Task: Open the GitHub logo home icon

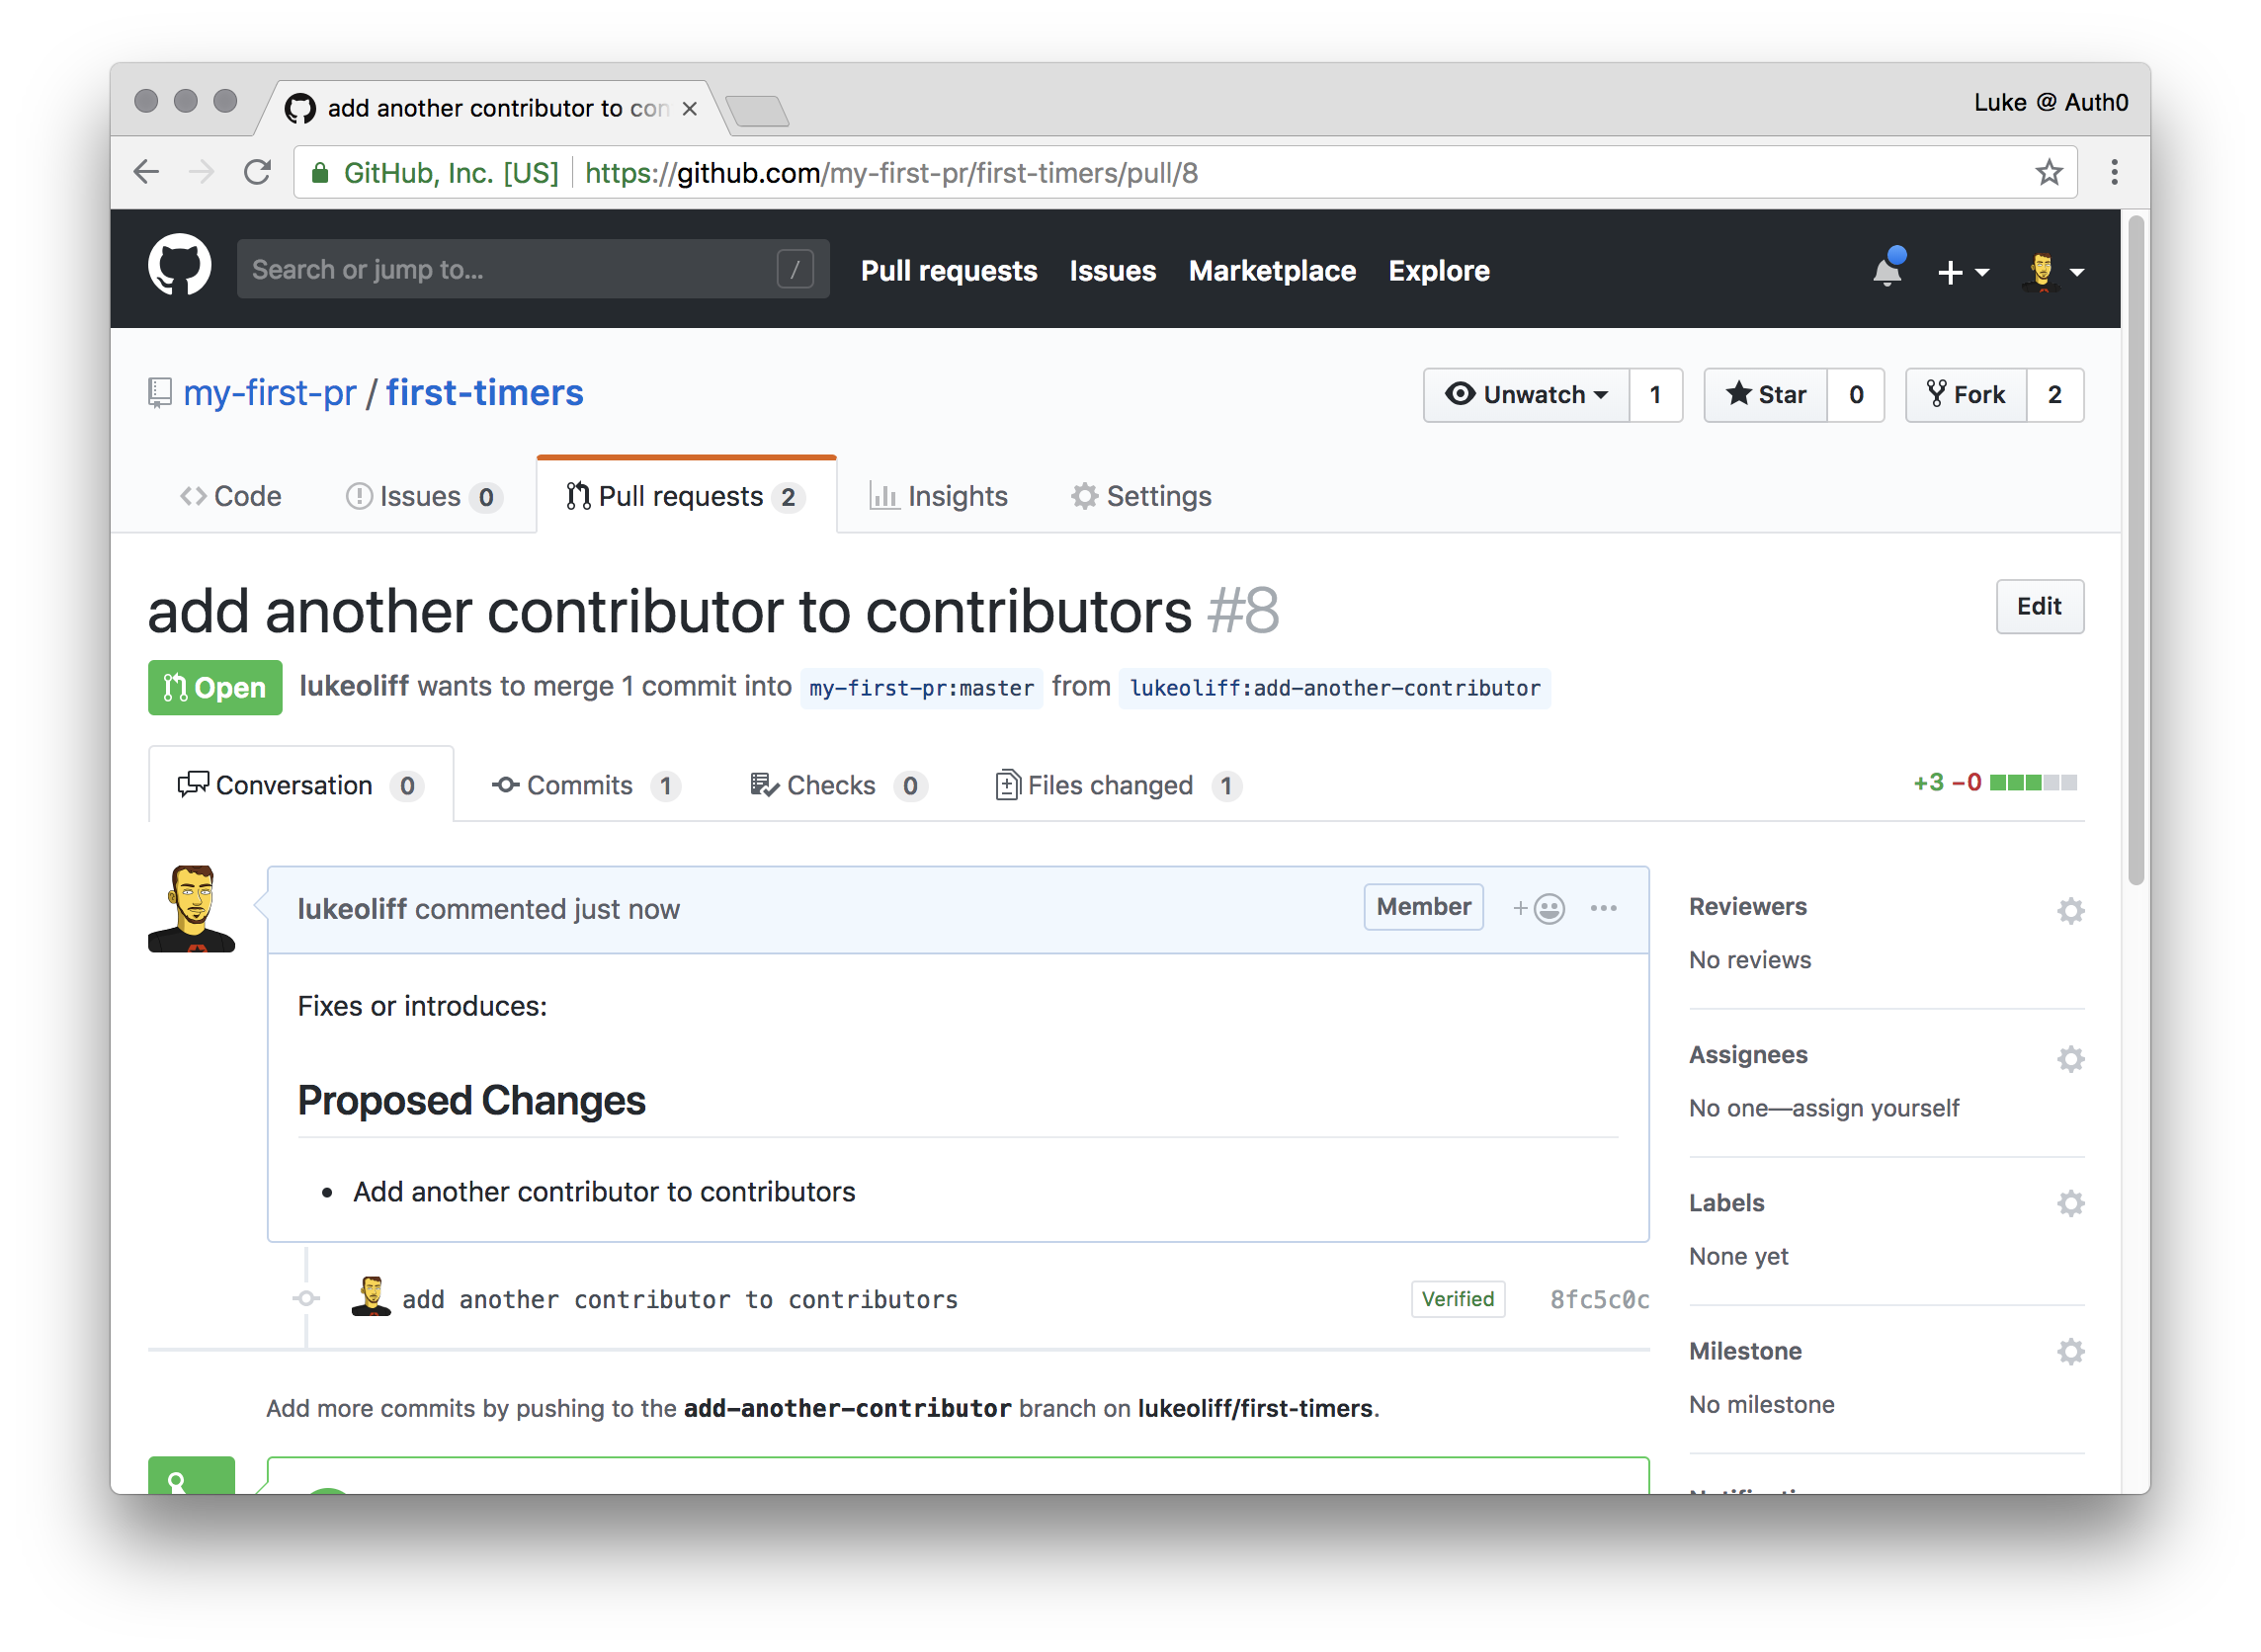Action: tap(180, 267)
